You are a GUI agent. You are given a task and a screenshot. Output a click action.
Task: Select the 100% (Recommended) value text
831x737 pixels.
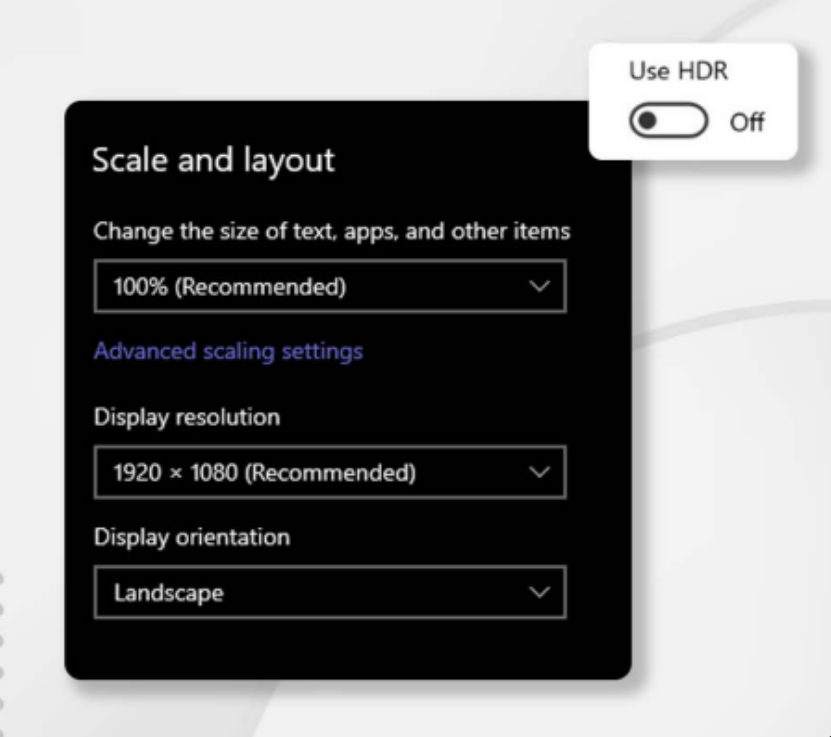pos(230,288)
